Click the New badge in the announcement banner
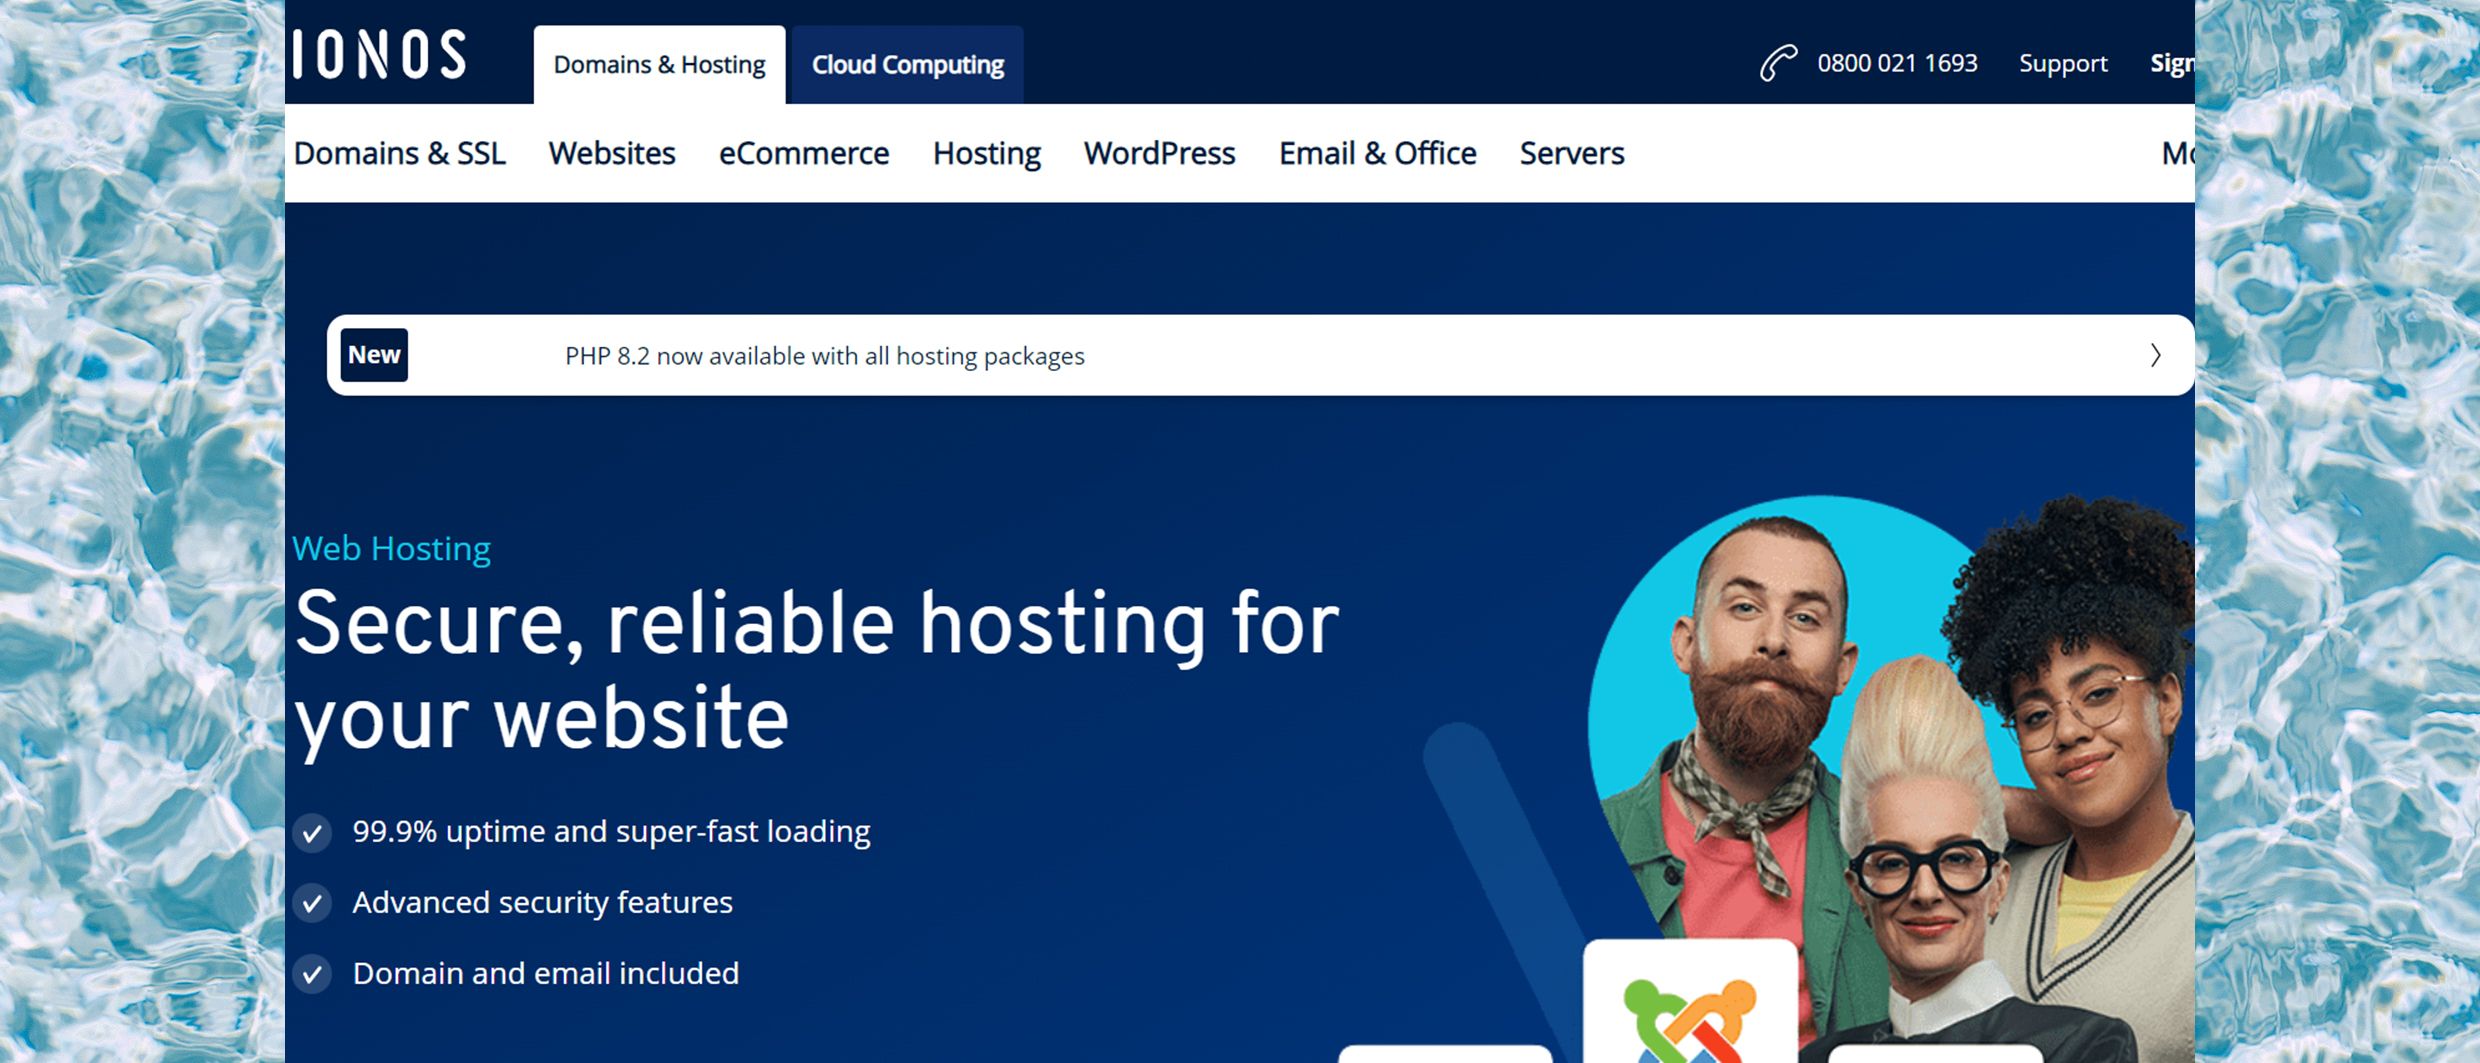 pos(374,355)
